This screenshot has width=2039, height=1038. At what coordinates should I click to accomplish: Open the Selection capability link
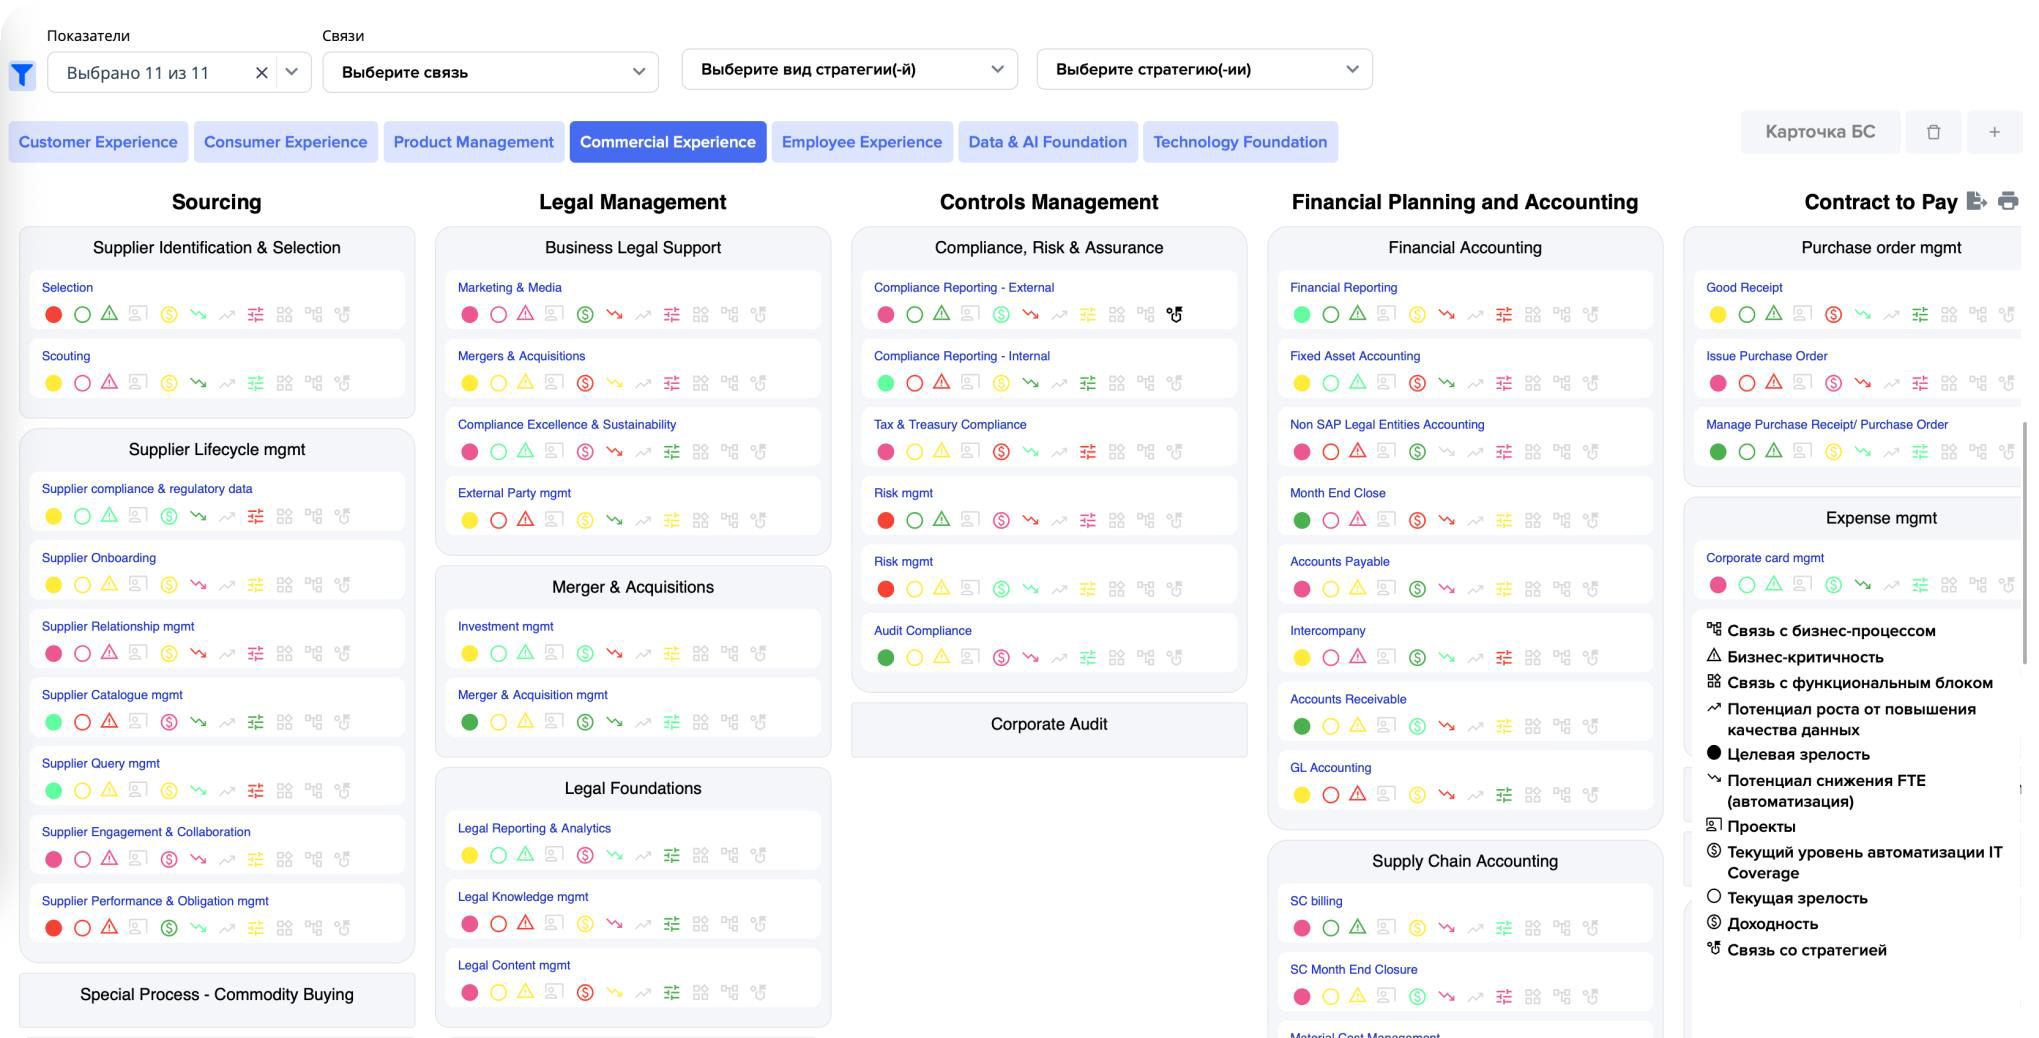pos(67,288)
